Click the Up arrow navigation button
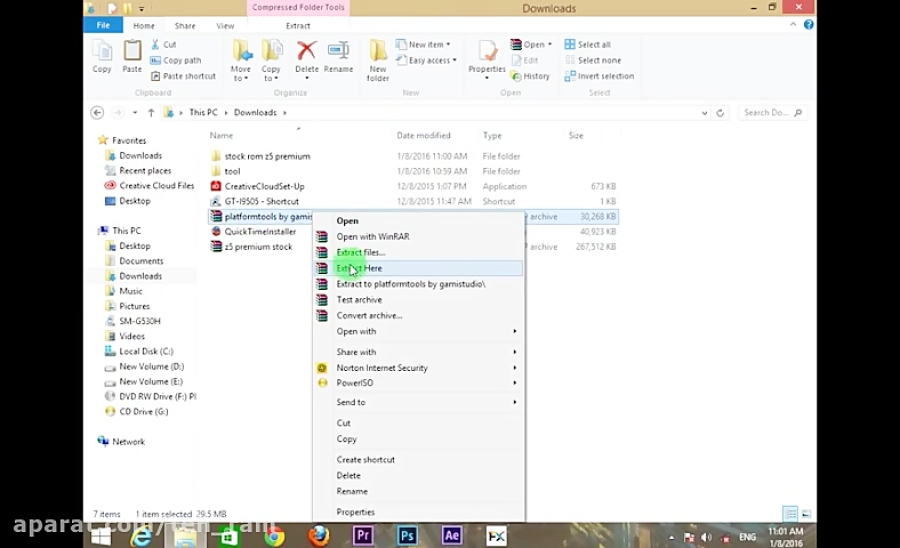Viewport: 900px width, 548px height. 150,113
